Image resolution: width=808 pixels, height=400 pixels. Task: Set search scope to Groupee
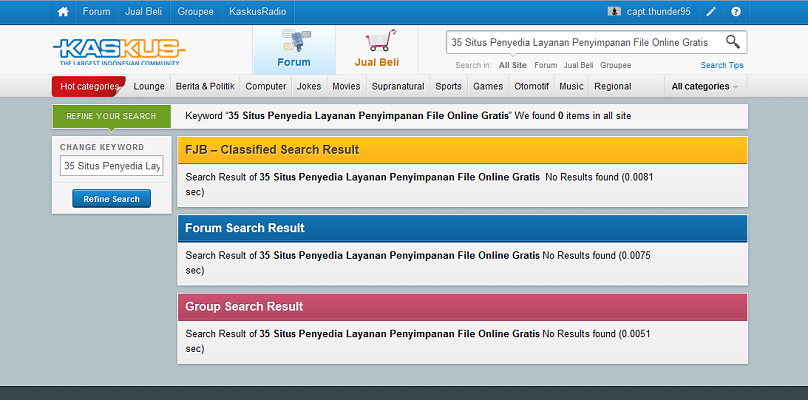click(x=615, y=65)
